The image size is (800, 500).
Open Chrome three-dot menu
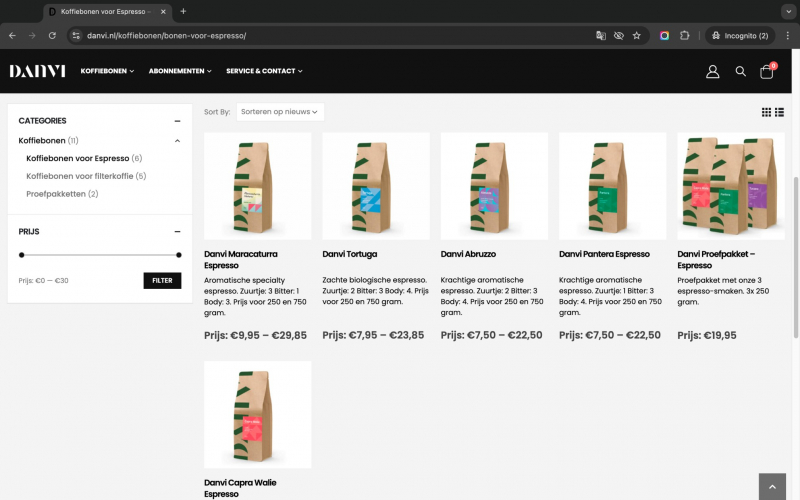(787, 36)
